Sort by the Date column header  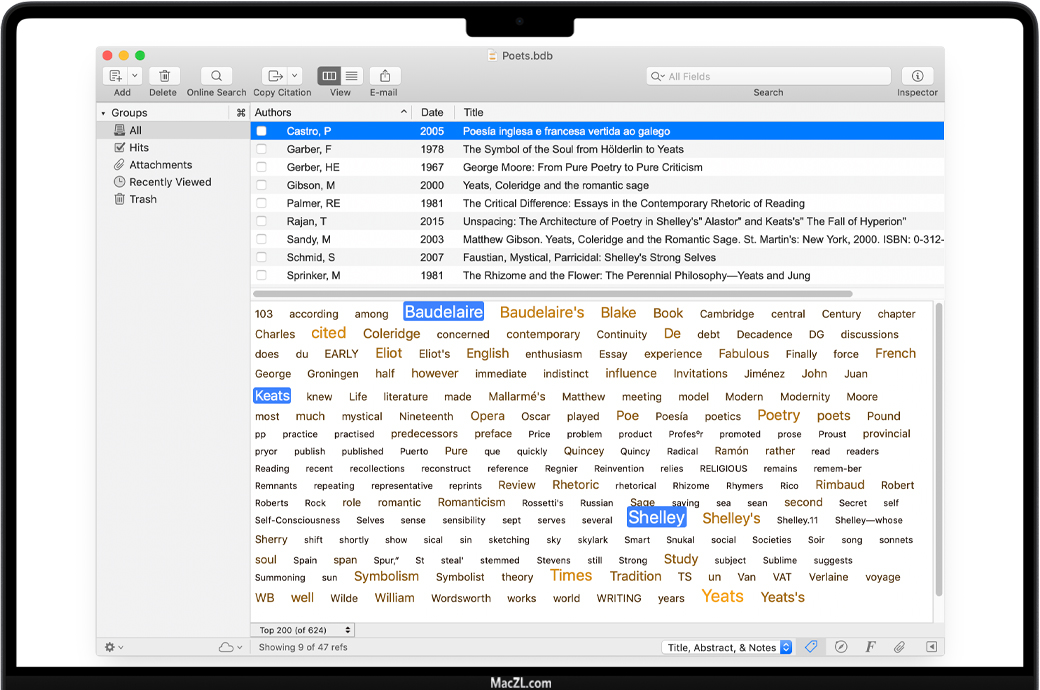(x=432, y=113)
